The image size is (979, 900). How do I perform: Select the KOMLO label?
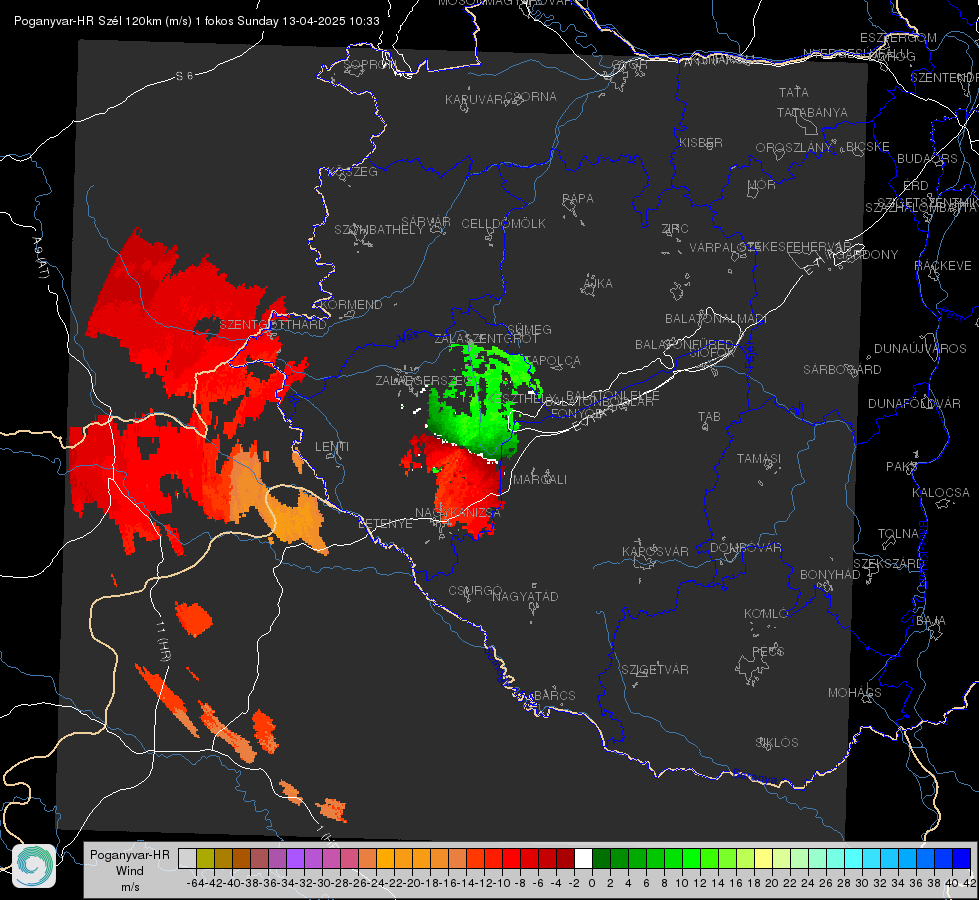[765, 614]
